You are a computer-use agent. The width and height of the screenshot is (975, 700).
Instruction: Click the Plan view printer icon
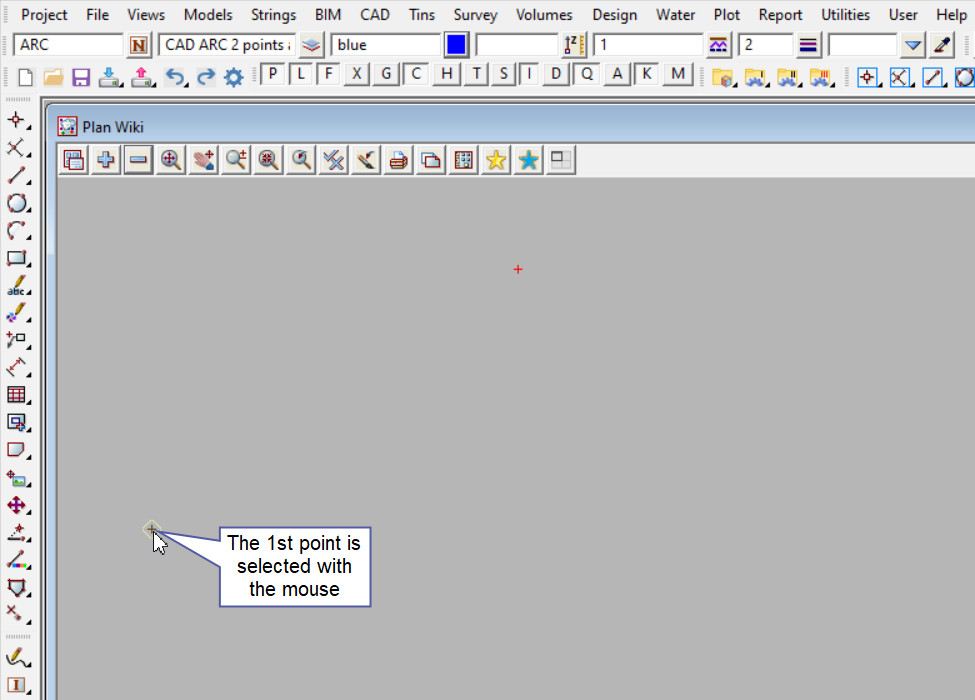click(x=398, y=160)
